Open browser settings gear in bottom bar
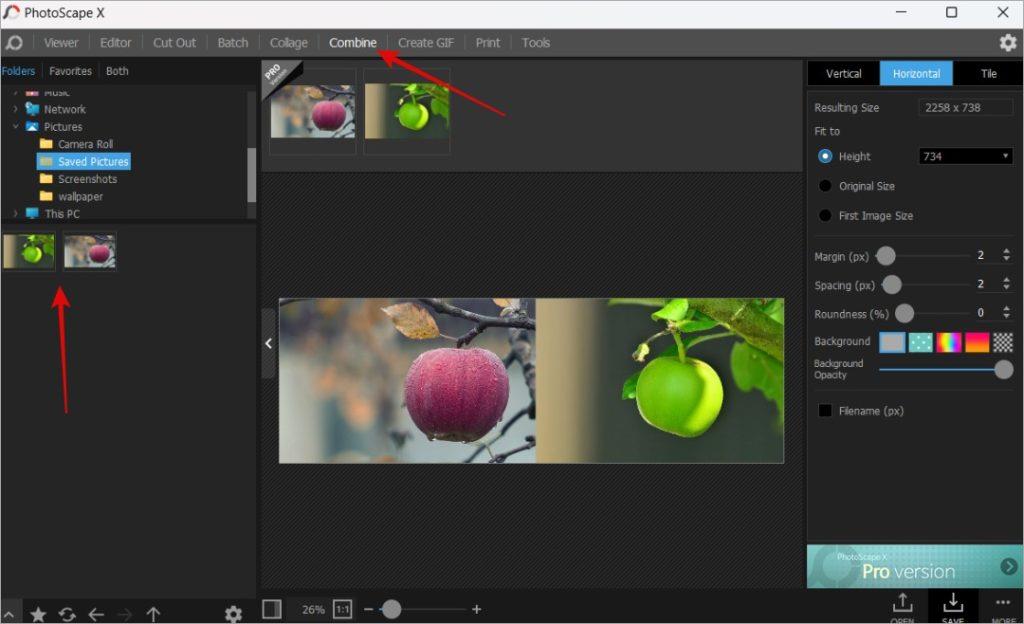The width and height of the screenshot is (1024, 624). click(x=233, y=614)
